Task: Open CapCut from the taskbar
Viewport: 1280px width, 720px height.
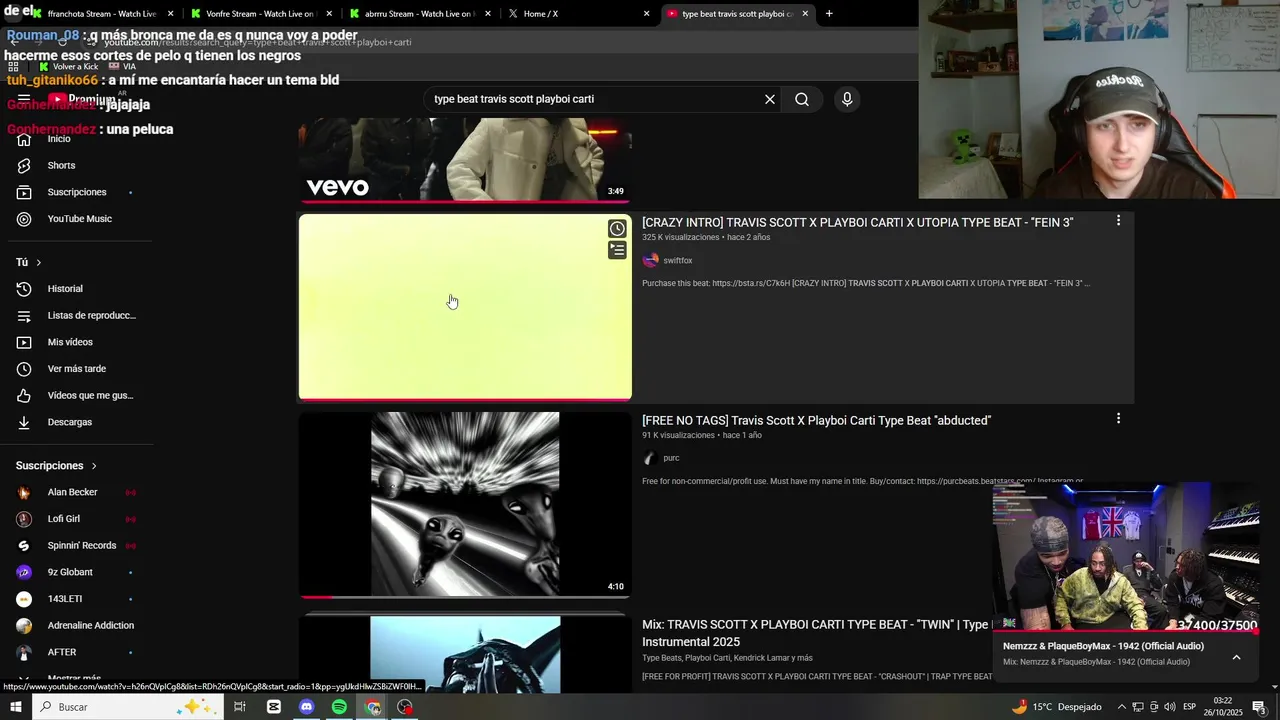Action: [274, 707]
